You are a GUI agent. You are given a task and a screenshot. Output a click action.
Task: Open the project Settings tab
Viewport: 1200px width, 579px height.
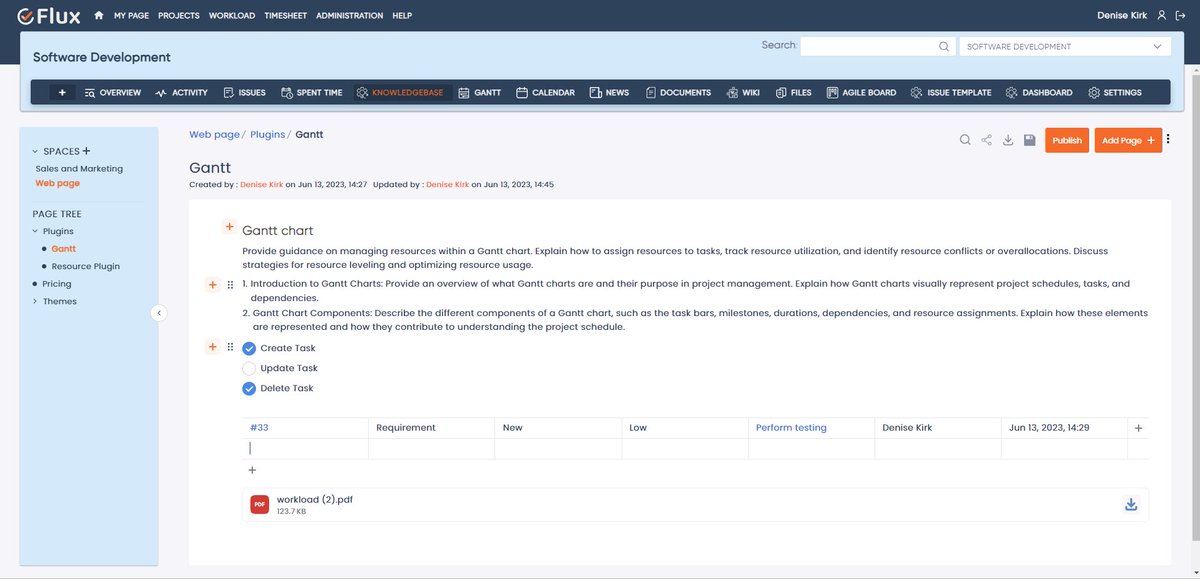[x=1114, y=92]
